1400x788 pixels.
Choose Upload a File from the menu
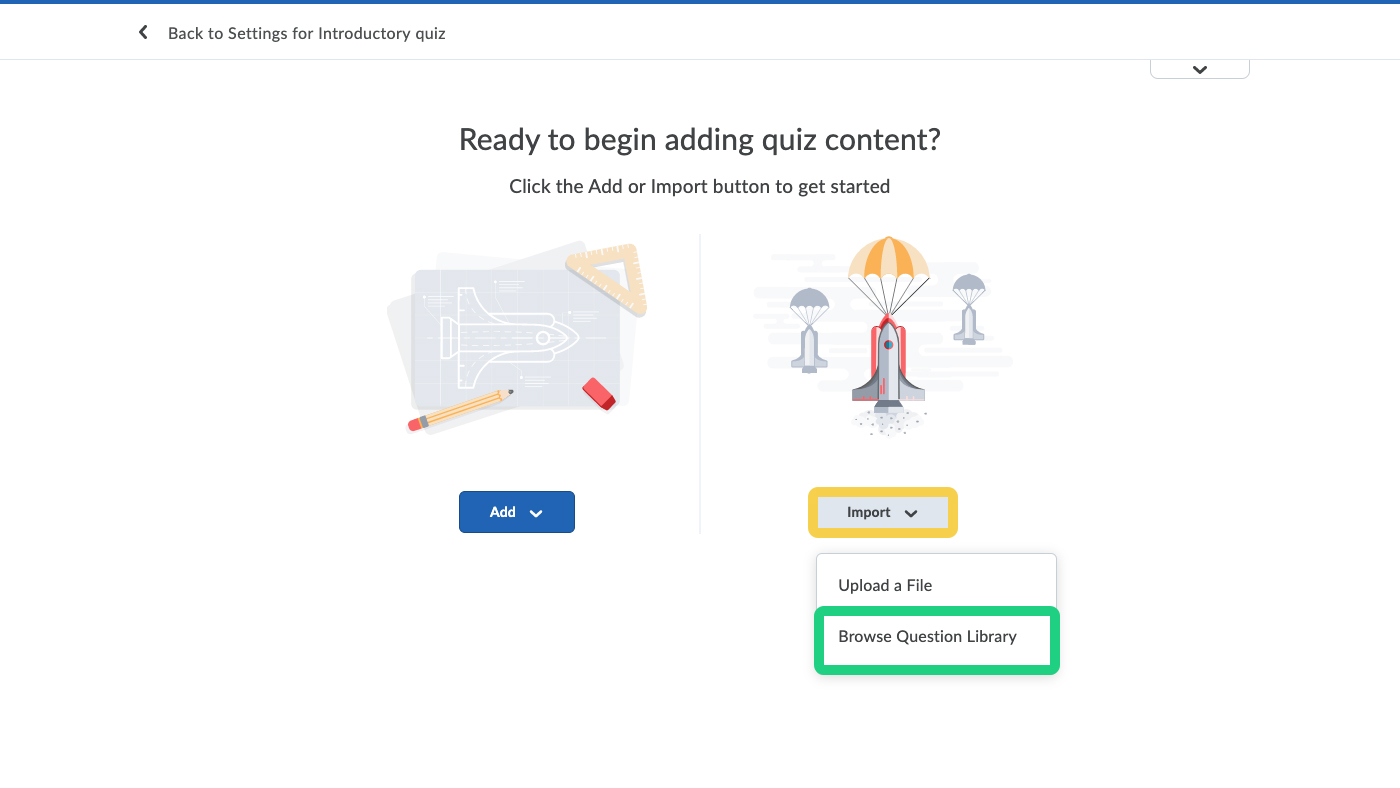click(x=885, y=585)
